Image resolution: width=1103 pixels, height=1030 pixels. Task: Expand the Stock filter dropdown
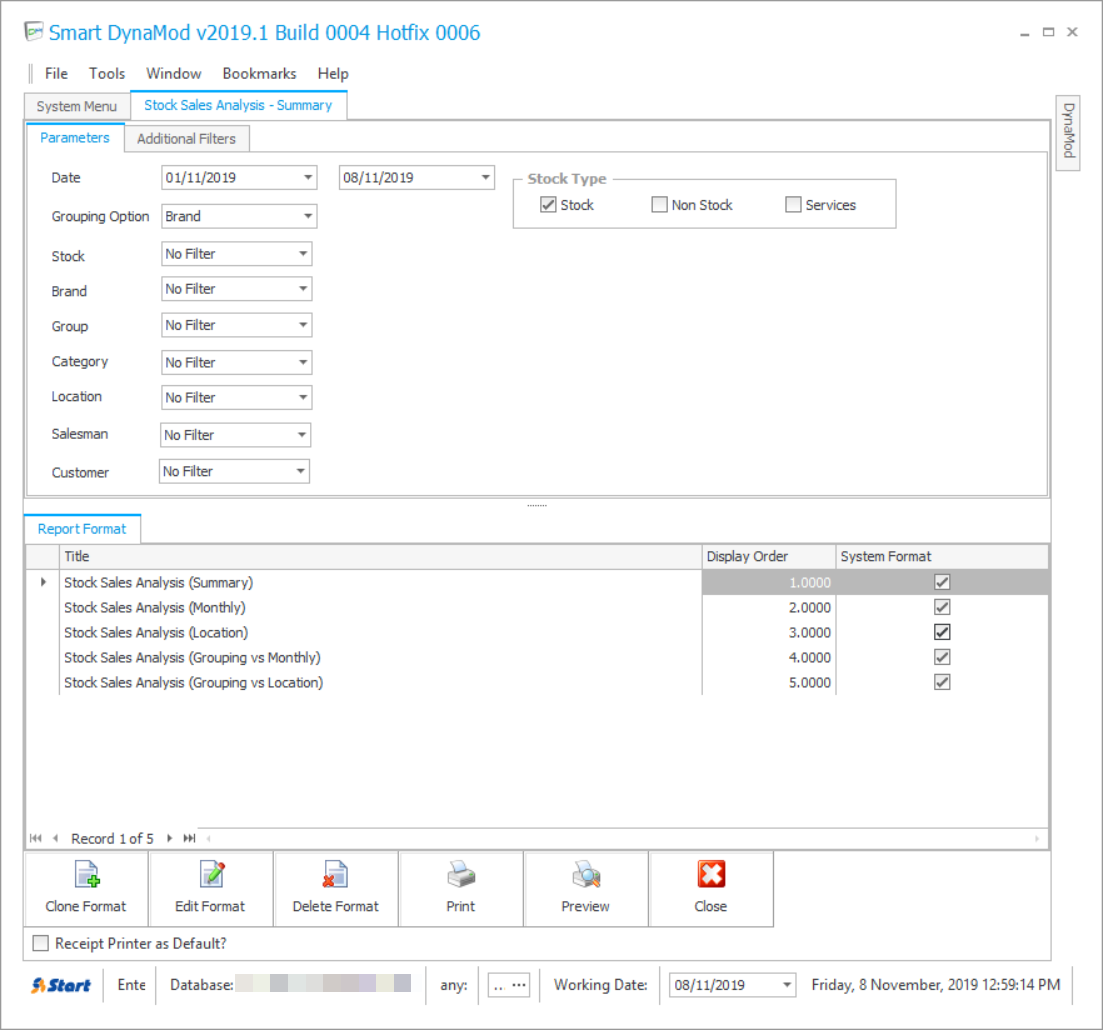pos(303,254)
